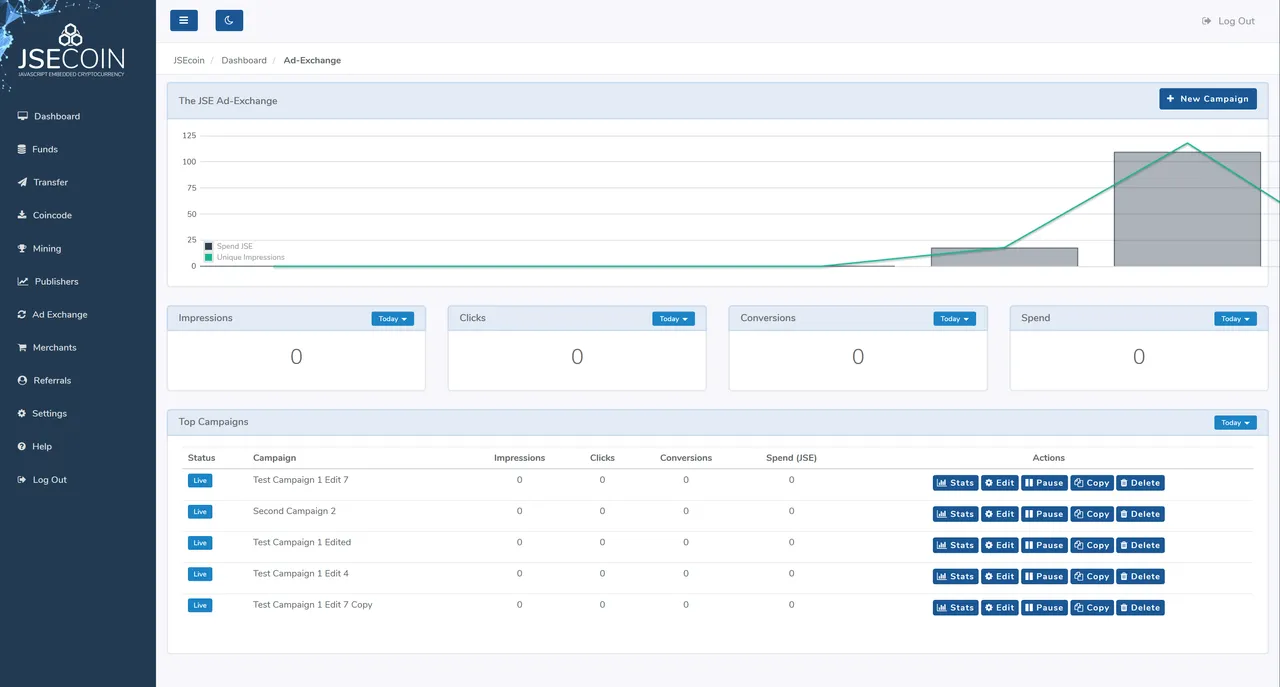Click the Campaign column header
This screenshot has width=1280, height=687.
pyautogui.click(x=274, y=458)
